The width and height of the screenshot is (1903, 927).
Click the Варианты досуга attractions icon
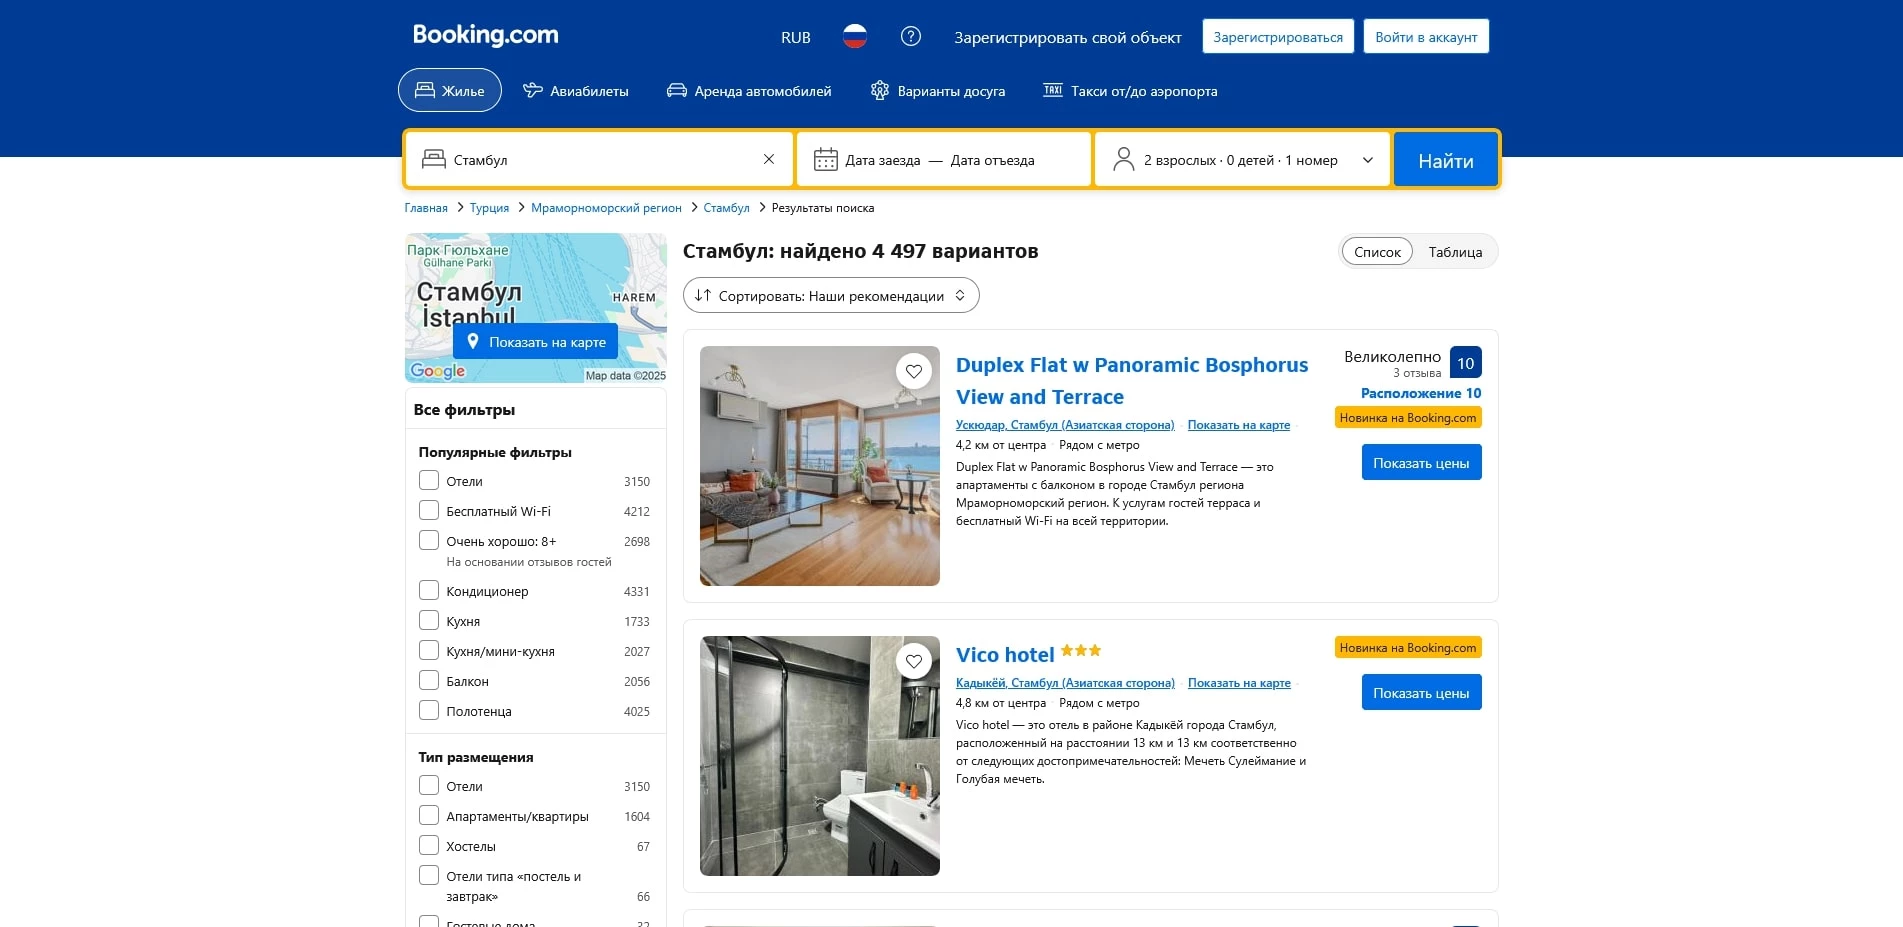click(879, 90)
